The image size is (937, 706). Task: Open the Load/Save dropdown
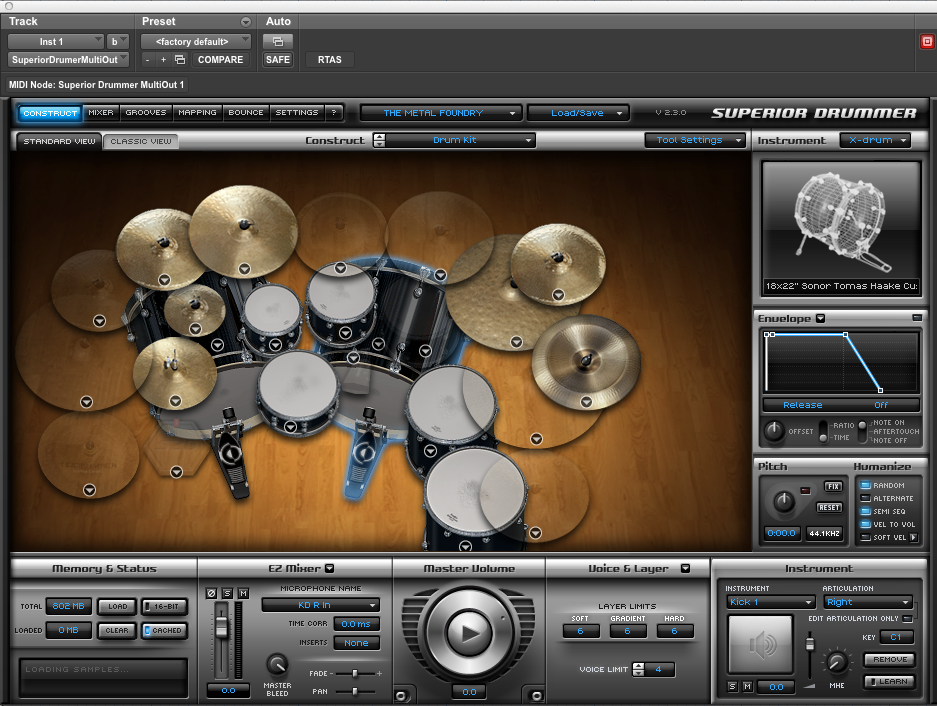[578, 112]
